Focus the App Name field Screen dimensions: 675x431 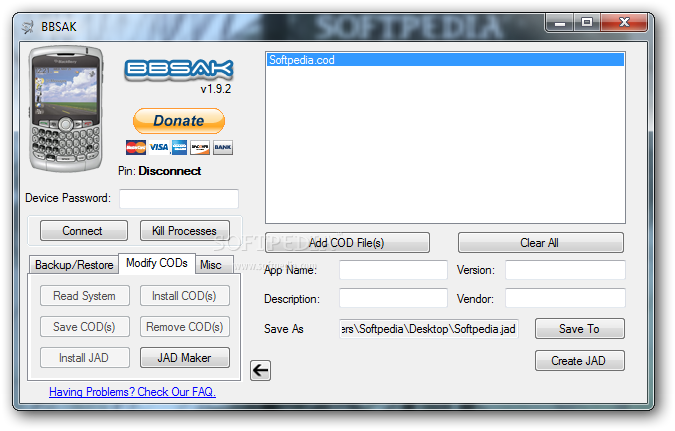coord(393,270)
